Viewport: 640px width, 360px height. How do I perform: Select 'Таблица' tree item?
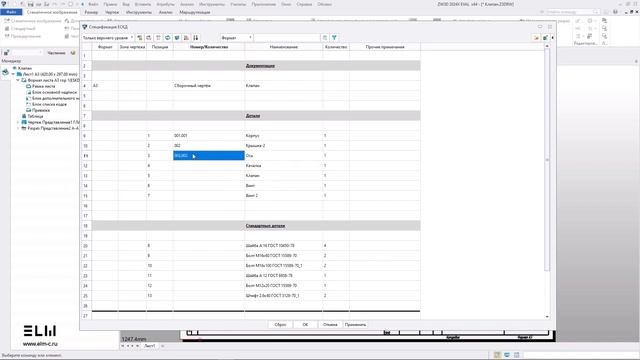35,116
